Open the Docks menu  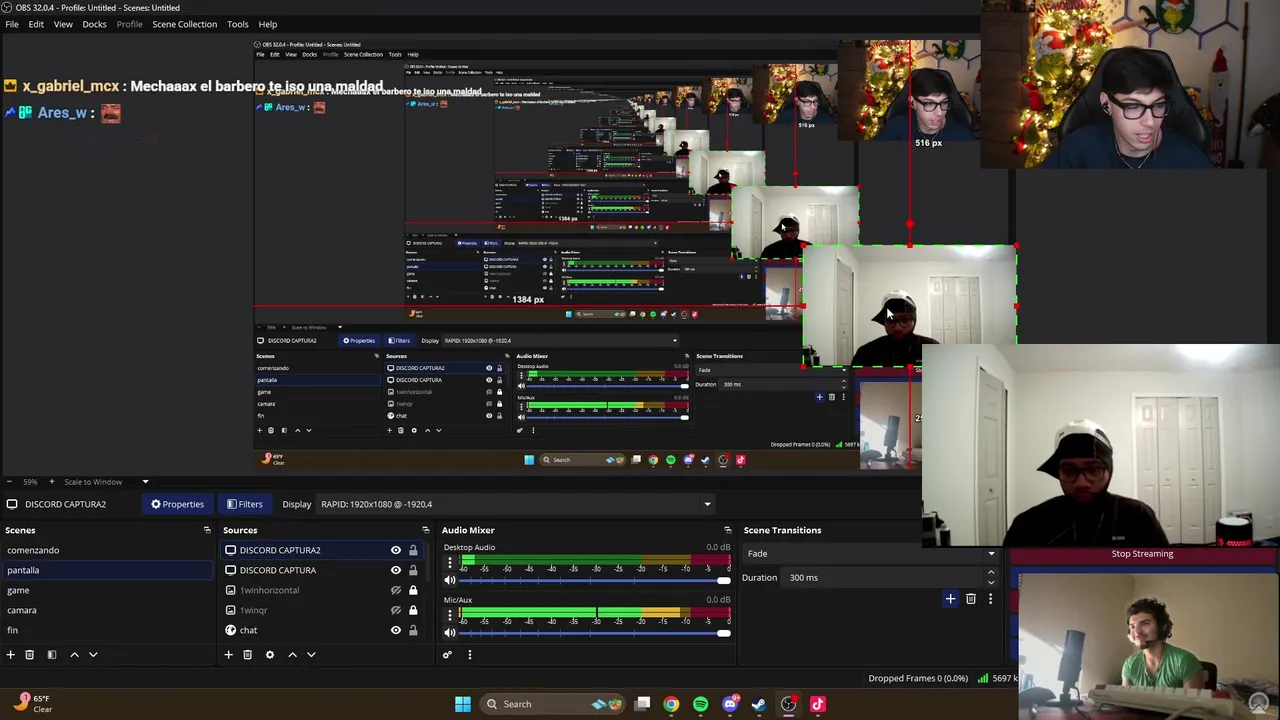(94, 24)
